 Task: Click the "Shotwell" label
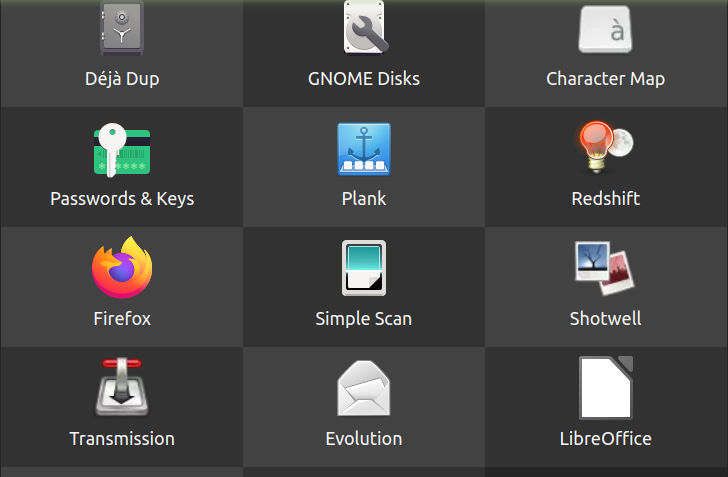coord(605,319)
